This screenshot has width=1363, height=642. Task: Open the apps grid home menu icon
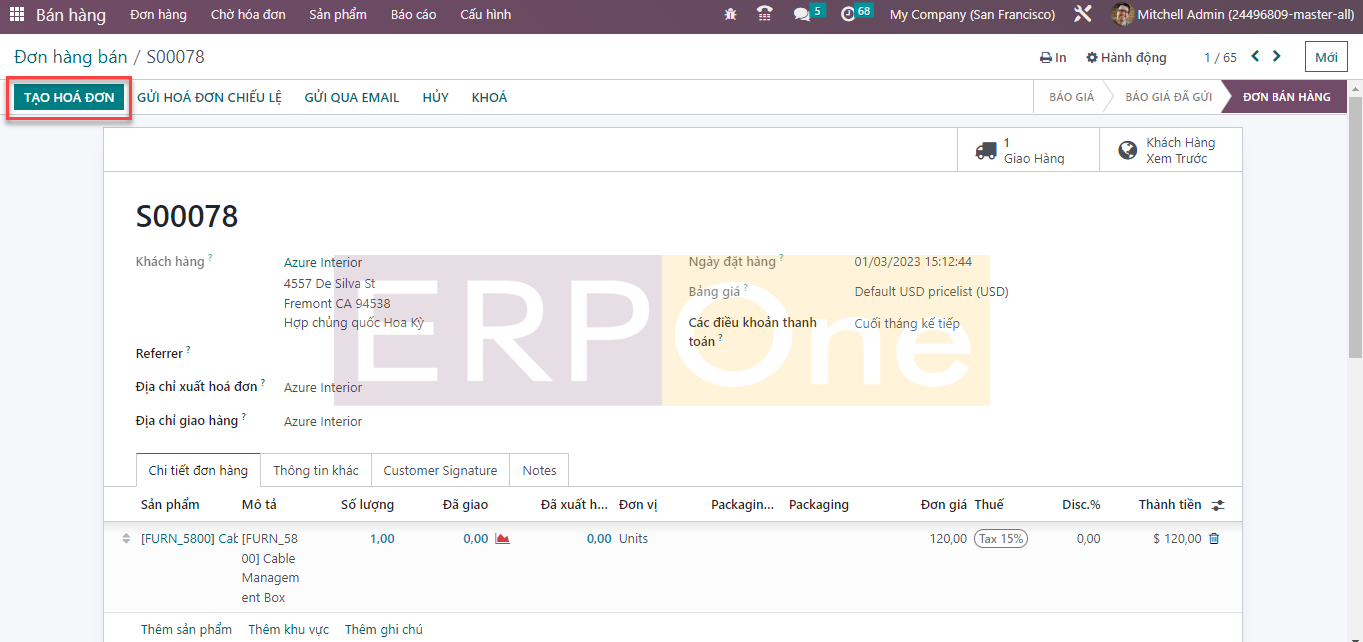[17, 15]
